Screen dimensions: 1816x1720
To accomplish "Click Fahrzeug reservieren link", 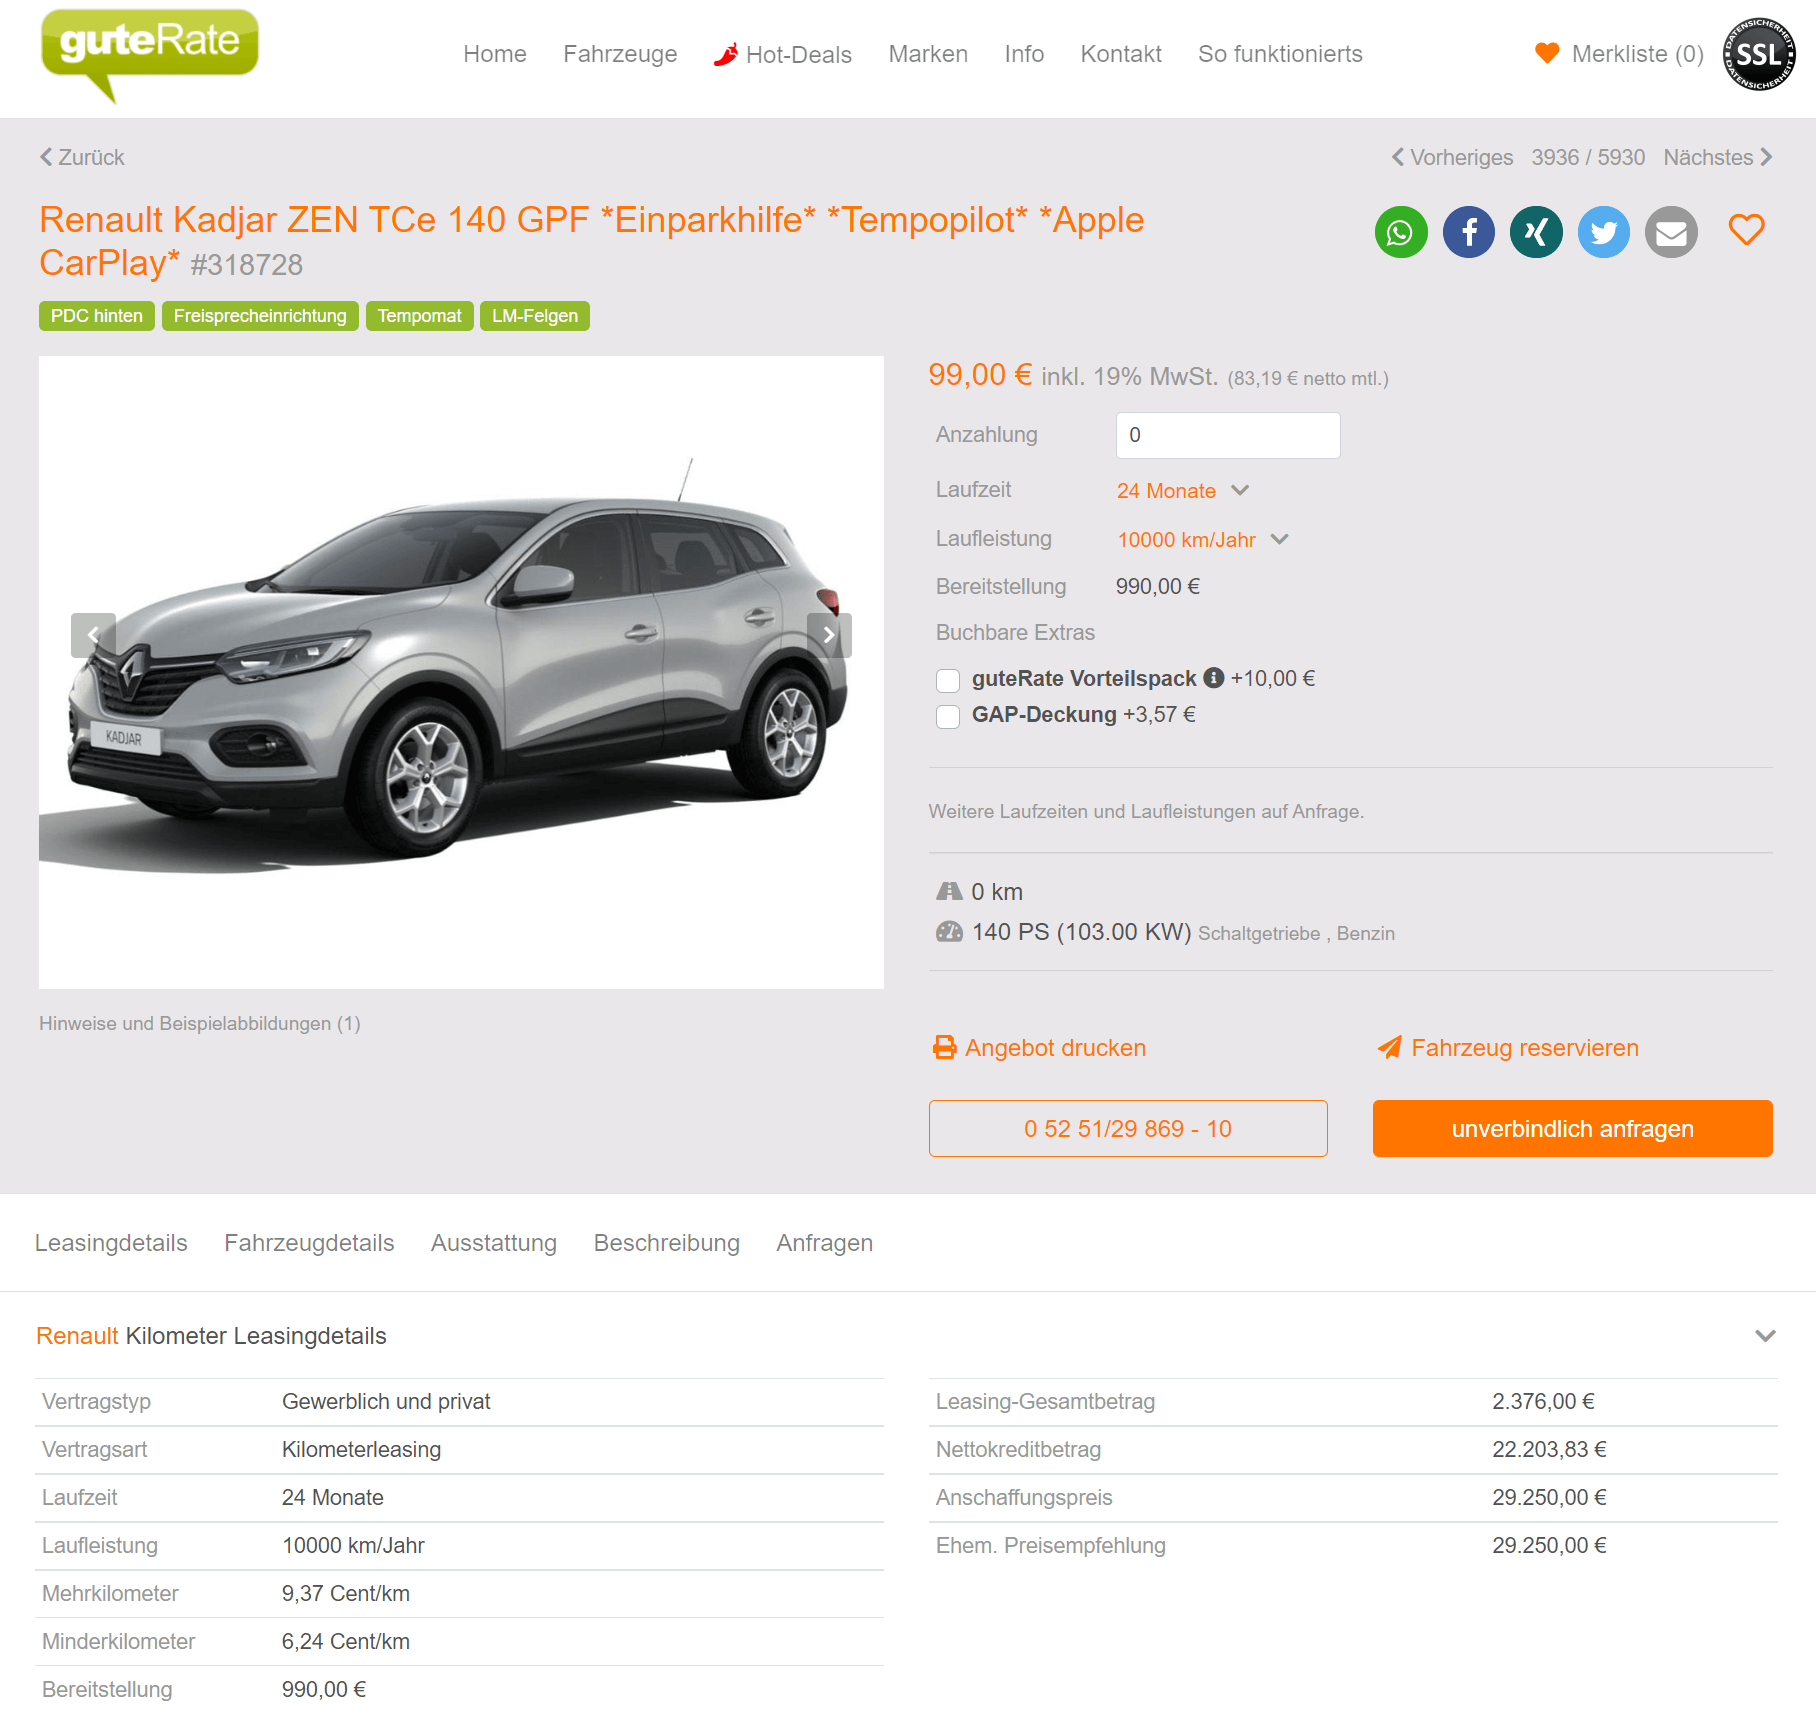I will tap(1508, 1048).
